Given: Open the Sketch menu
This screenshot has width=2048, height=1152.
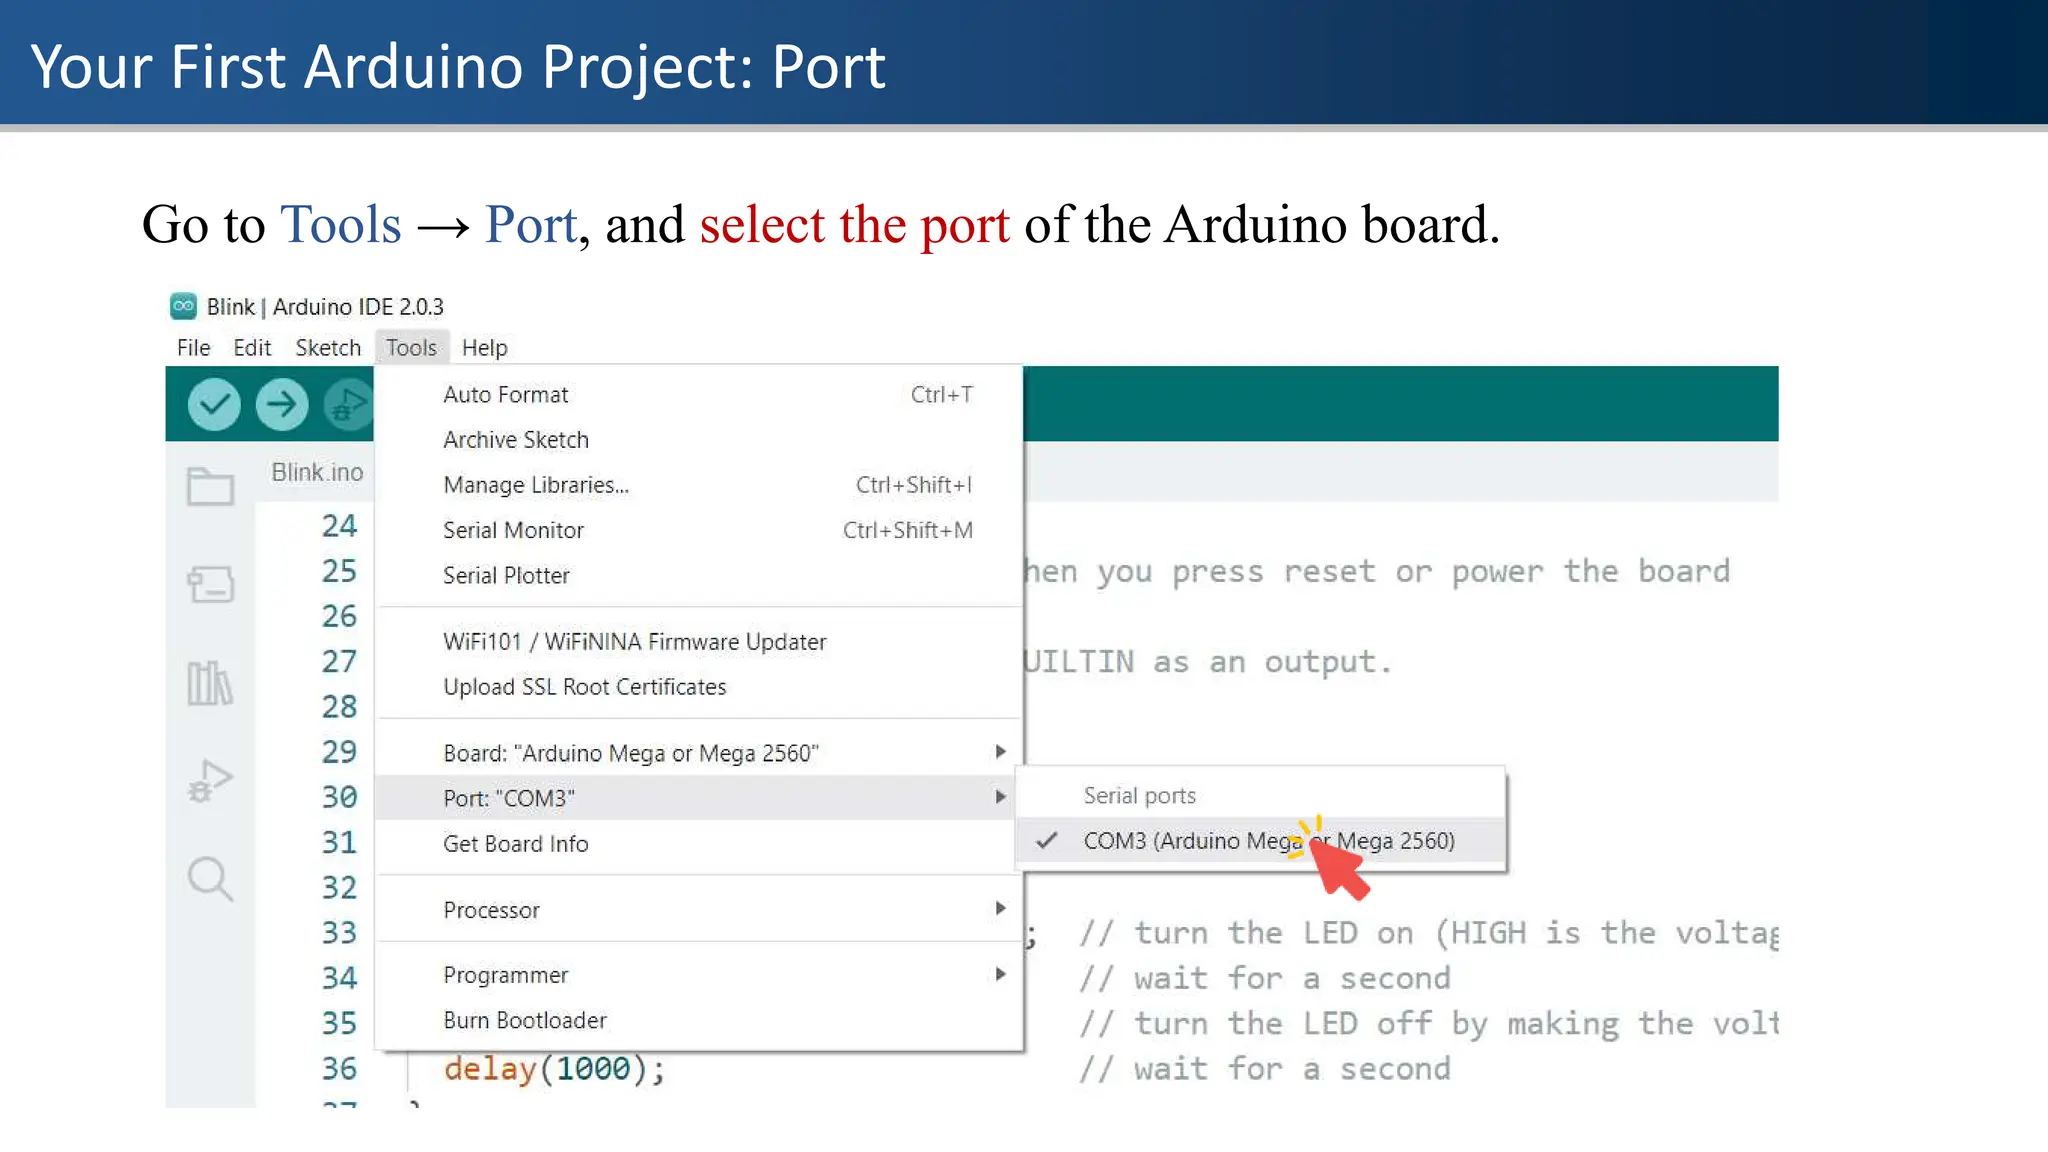Looking at the screenshot, I should pyautogui.click(x=328, y=348).
